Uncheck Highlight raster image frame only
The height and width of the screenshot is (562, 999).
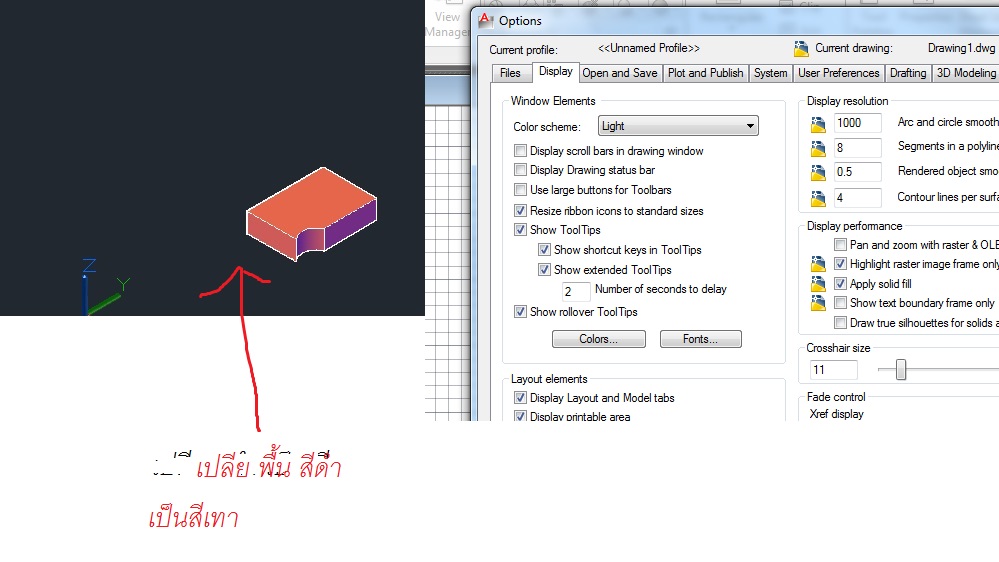pos(840,264)
